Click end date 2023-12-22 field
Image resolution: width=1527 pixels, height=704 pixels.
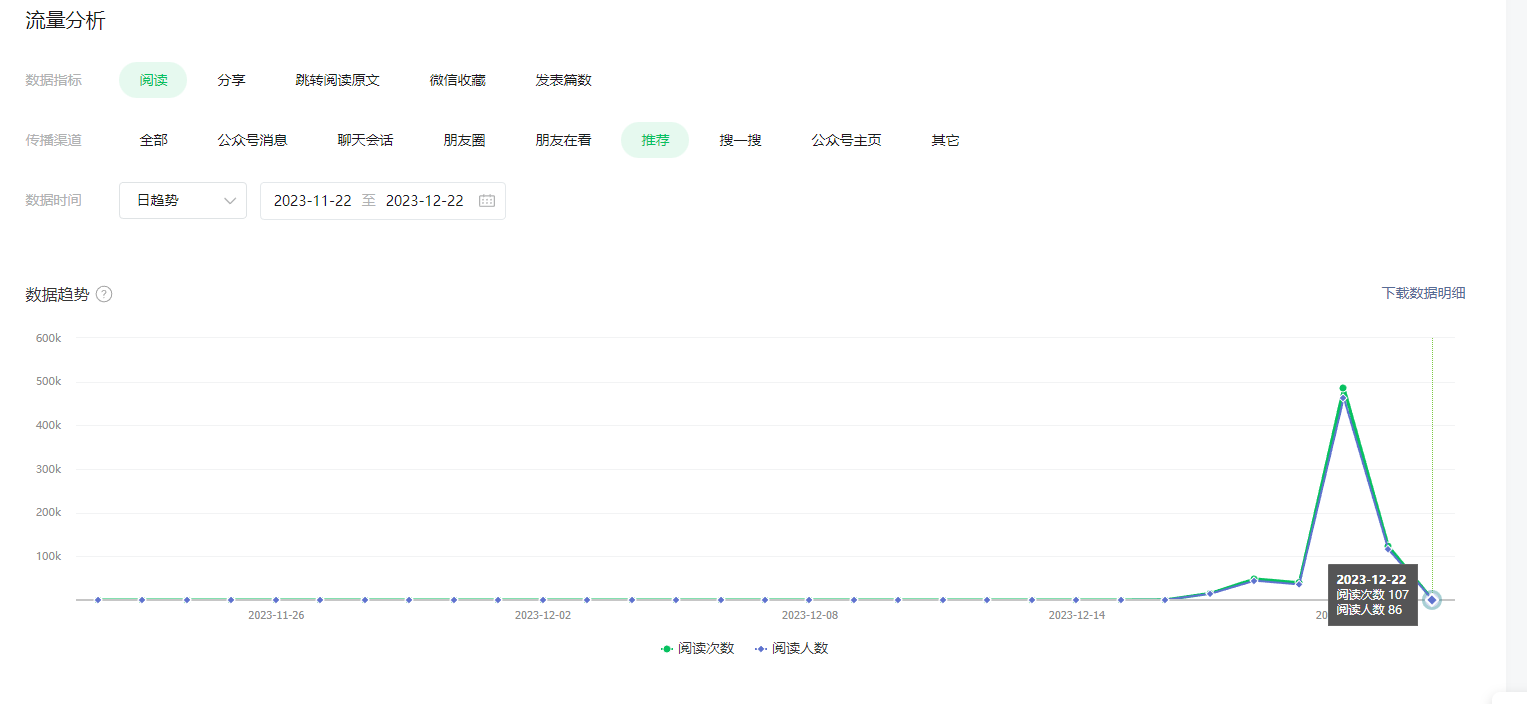click(424, 200)
